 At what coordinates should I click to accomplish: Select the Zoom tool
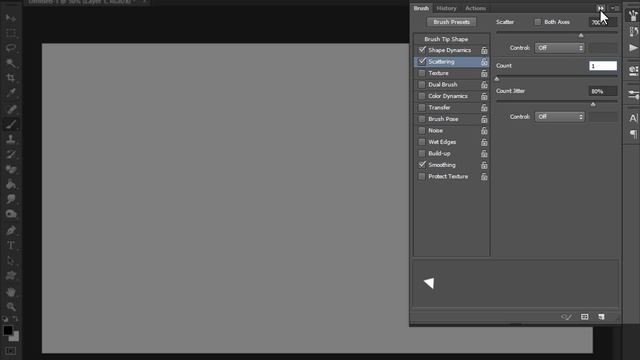[11, 307]
